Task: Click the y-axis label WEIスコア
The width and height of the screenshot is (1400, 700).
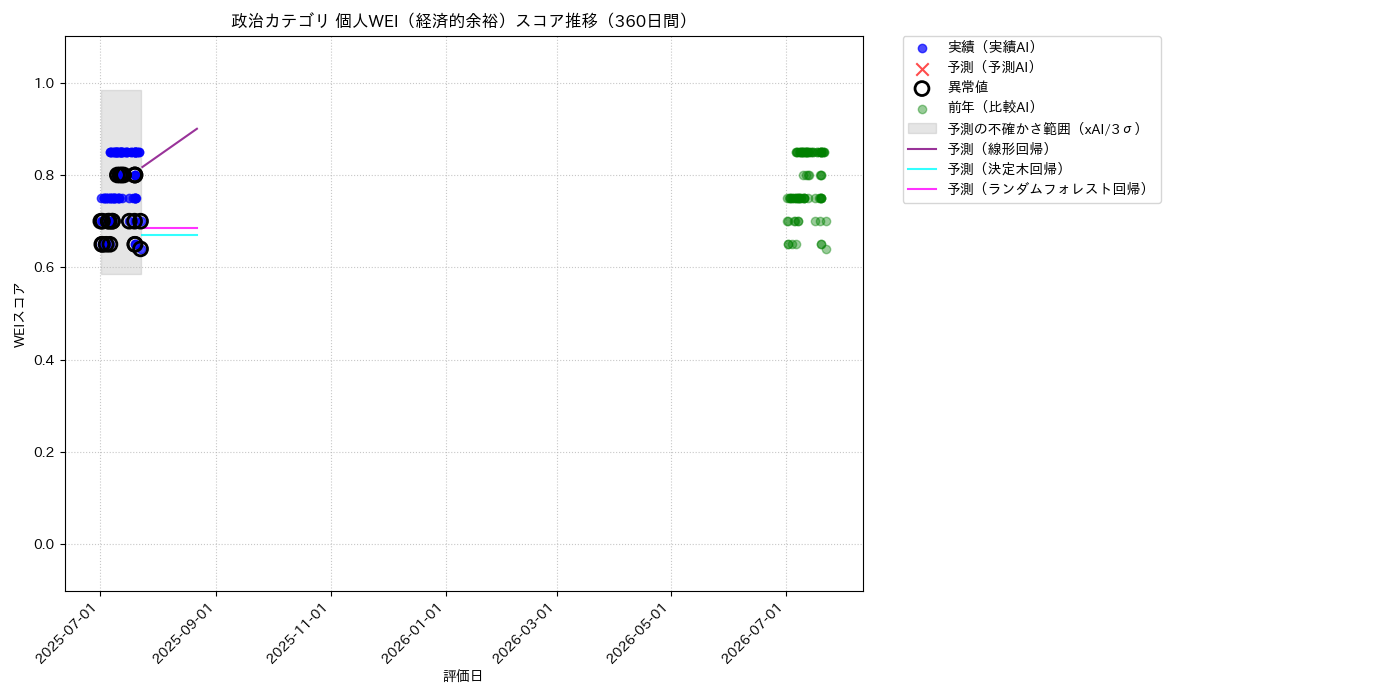Action: [x=20, y=314]
